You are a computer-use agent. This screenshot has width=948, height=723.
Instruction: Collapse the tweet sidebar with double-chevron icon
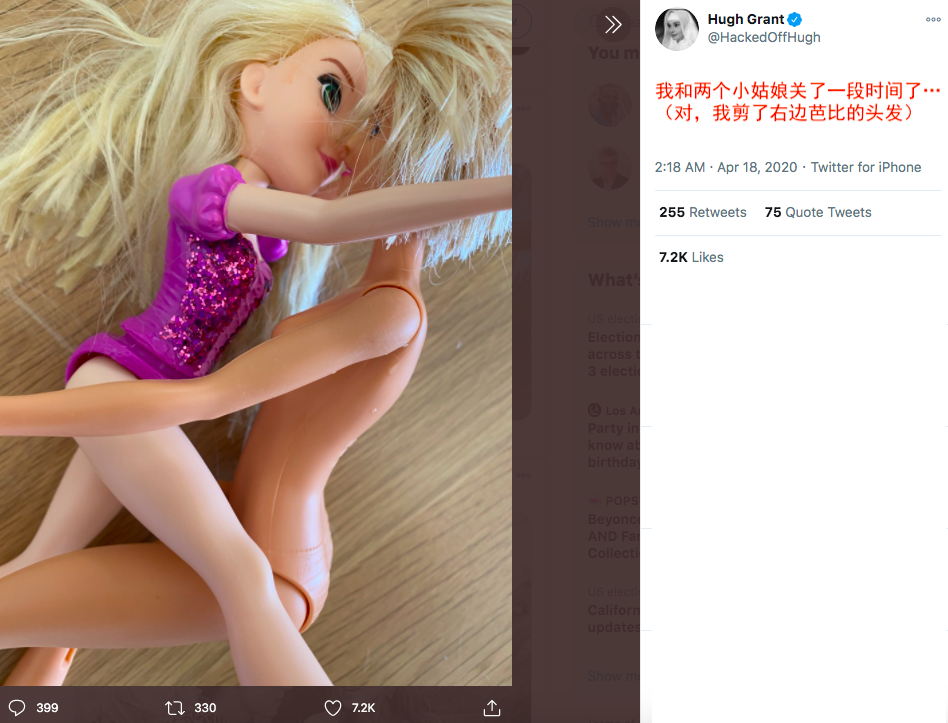613,25
